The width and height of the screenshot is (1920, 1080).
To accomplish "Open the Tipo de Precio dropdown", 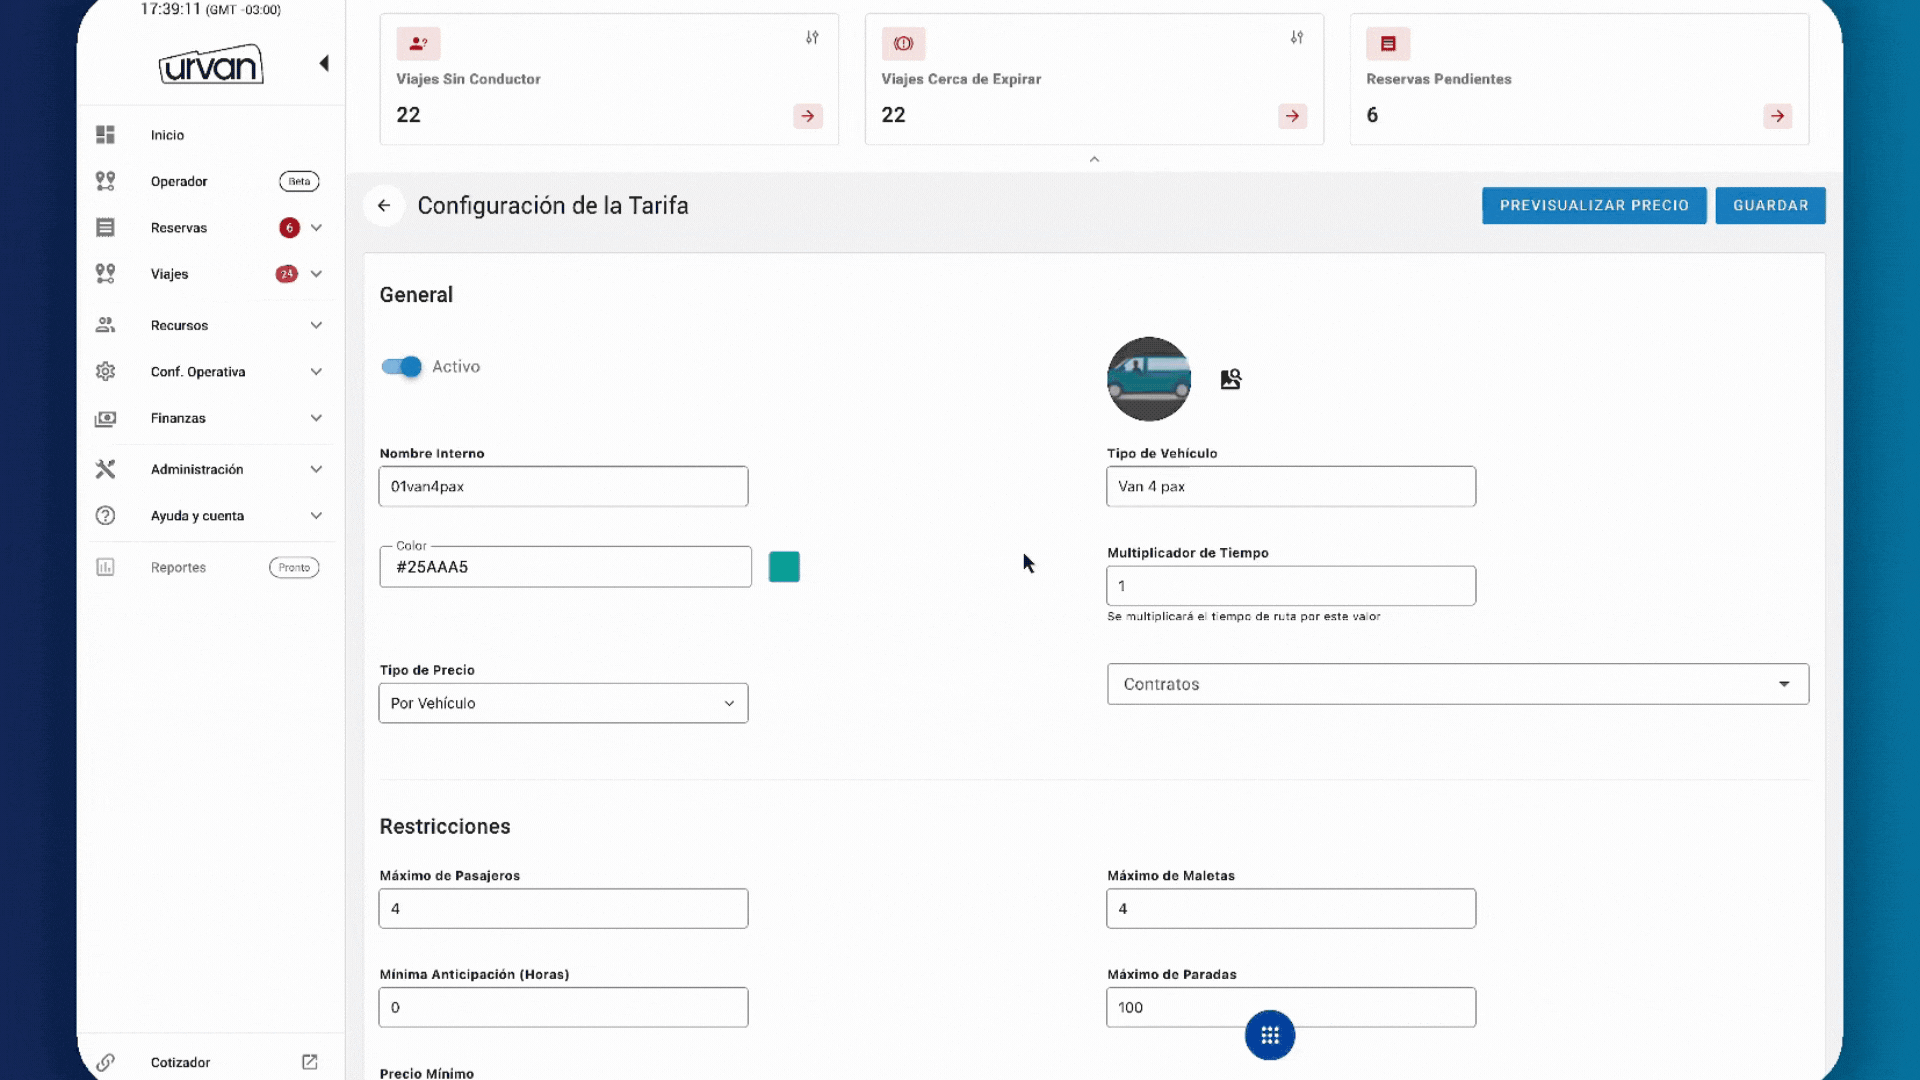I will tap(563, 703).
